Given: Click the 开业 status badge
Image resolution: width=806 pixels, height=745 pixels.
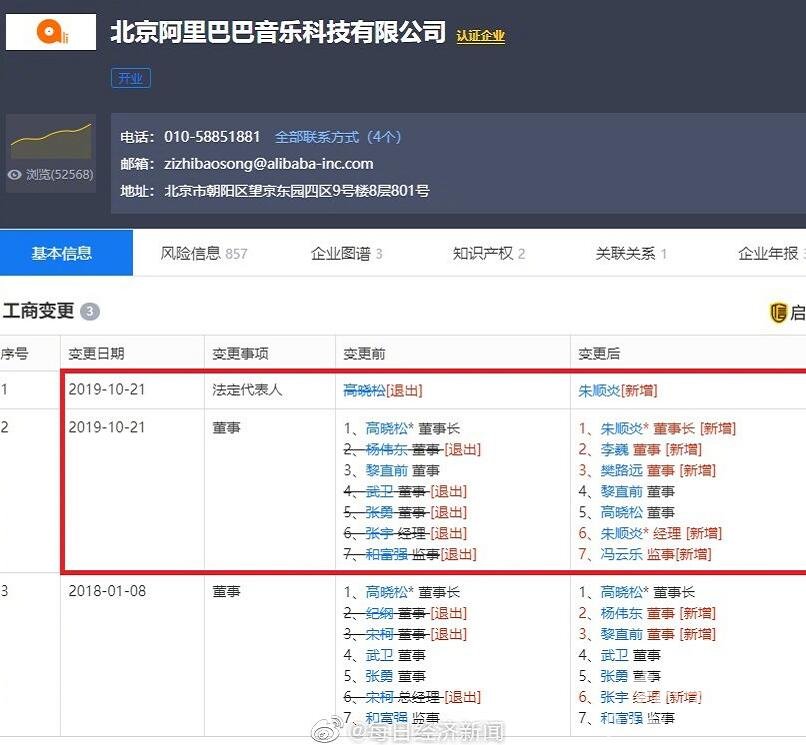Looking at the screenshot, I should pos(131,78).
